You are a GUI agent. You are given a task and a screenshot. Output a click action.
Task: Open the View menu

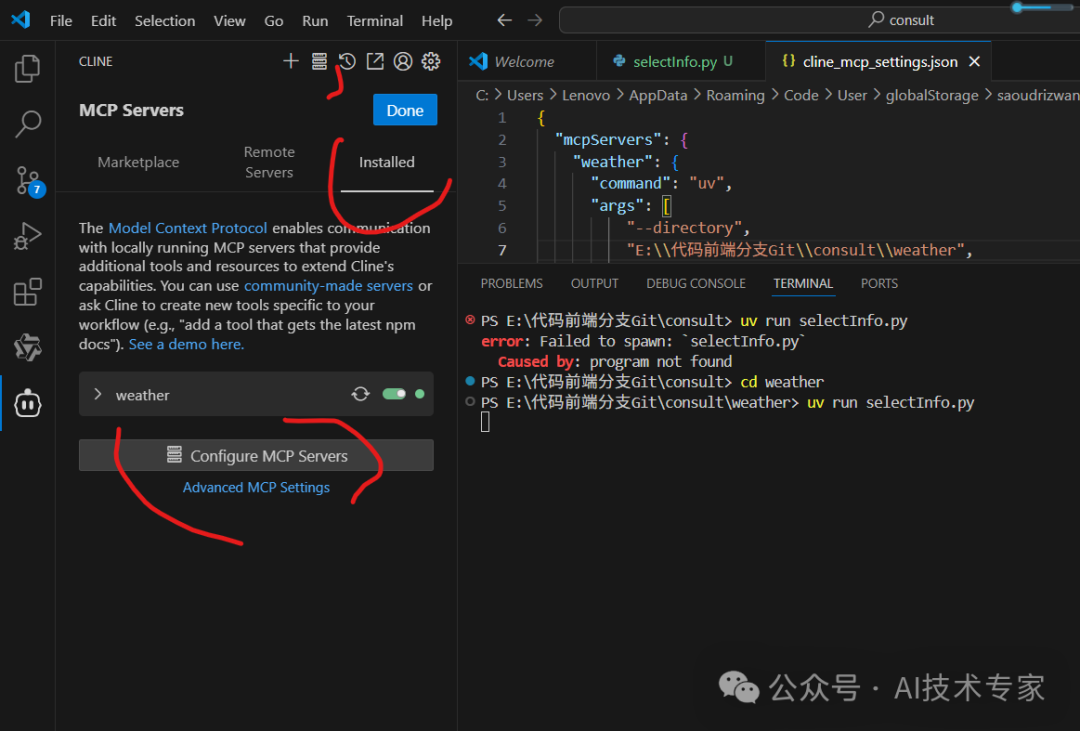pyautogui.click(x=229, y=21)
